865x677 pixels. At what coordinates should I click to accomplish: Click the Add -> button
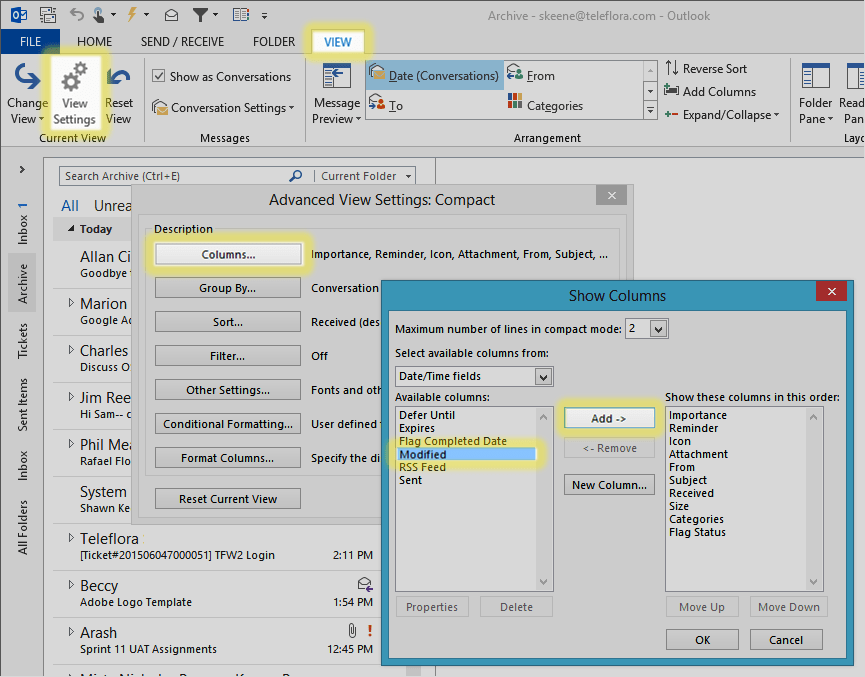(609, 418)
